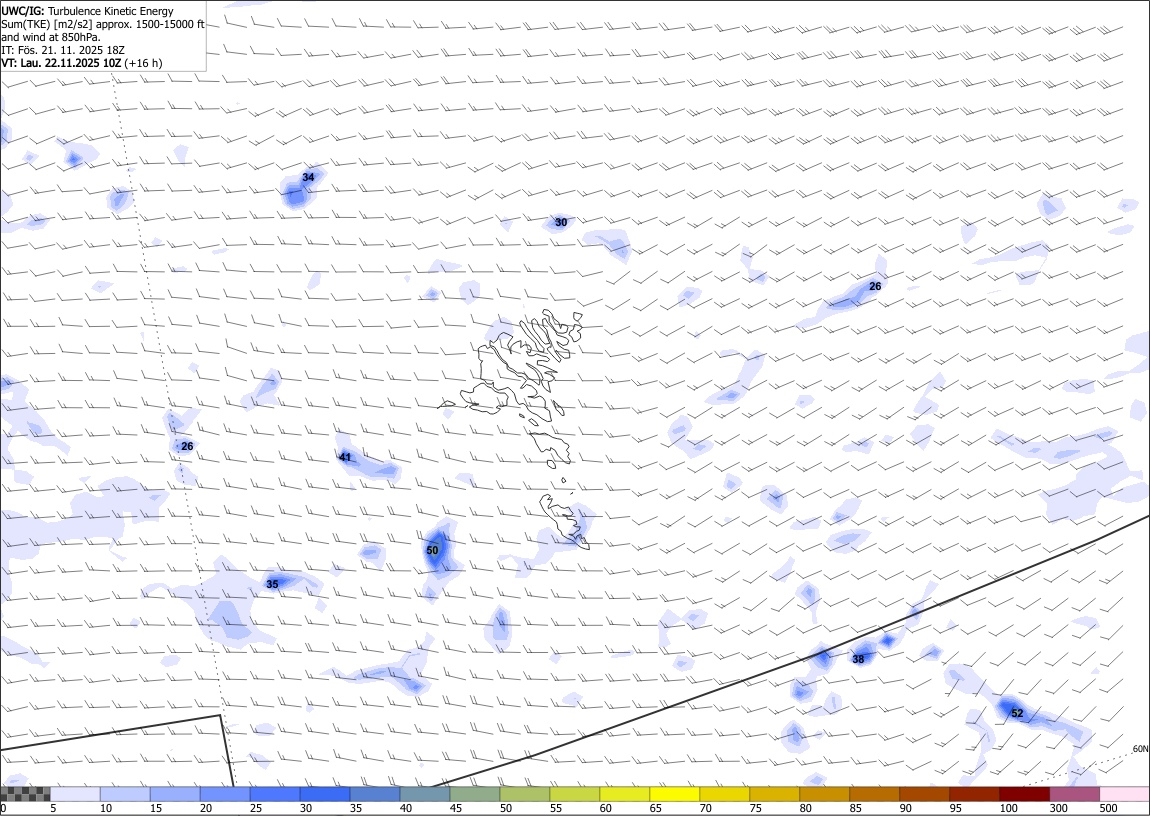Select the 60–65 yellow legend segment

(x=624, y=794)
